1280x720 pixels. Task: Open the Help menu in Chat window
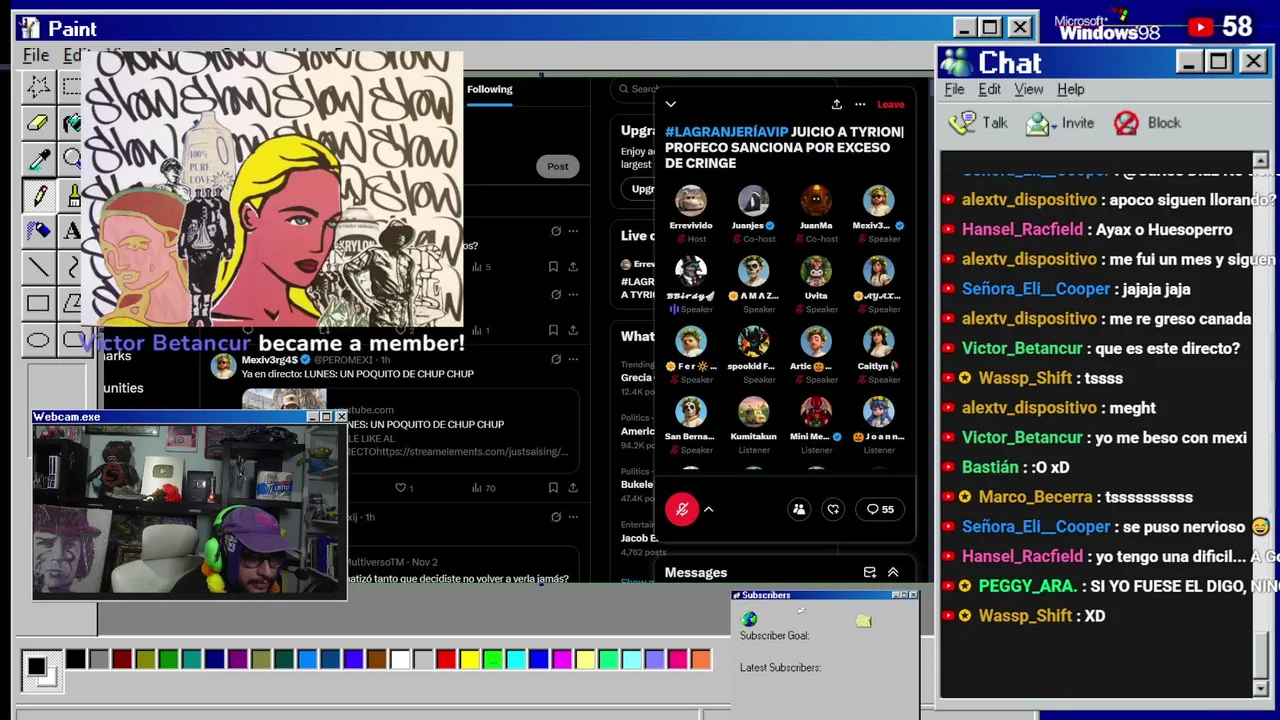tap(1070, 89)
